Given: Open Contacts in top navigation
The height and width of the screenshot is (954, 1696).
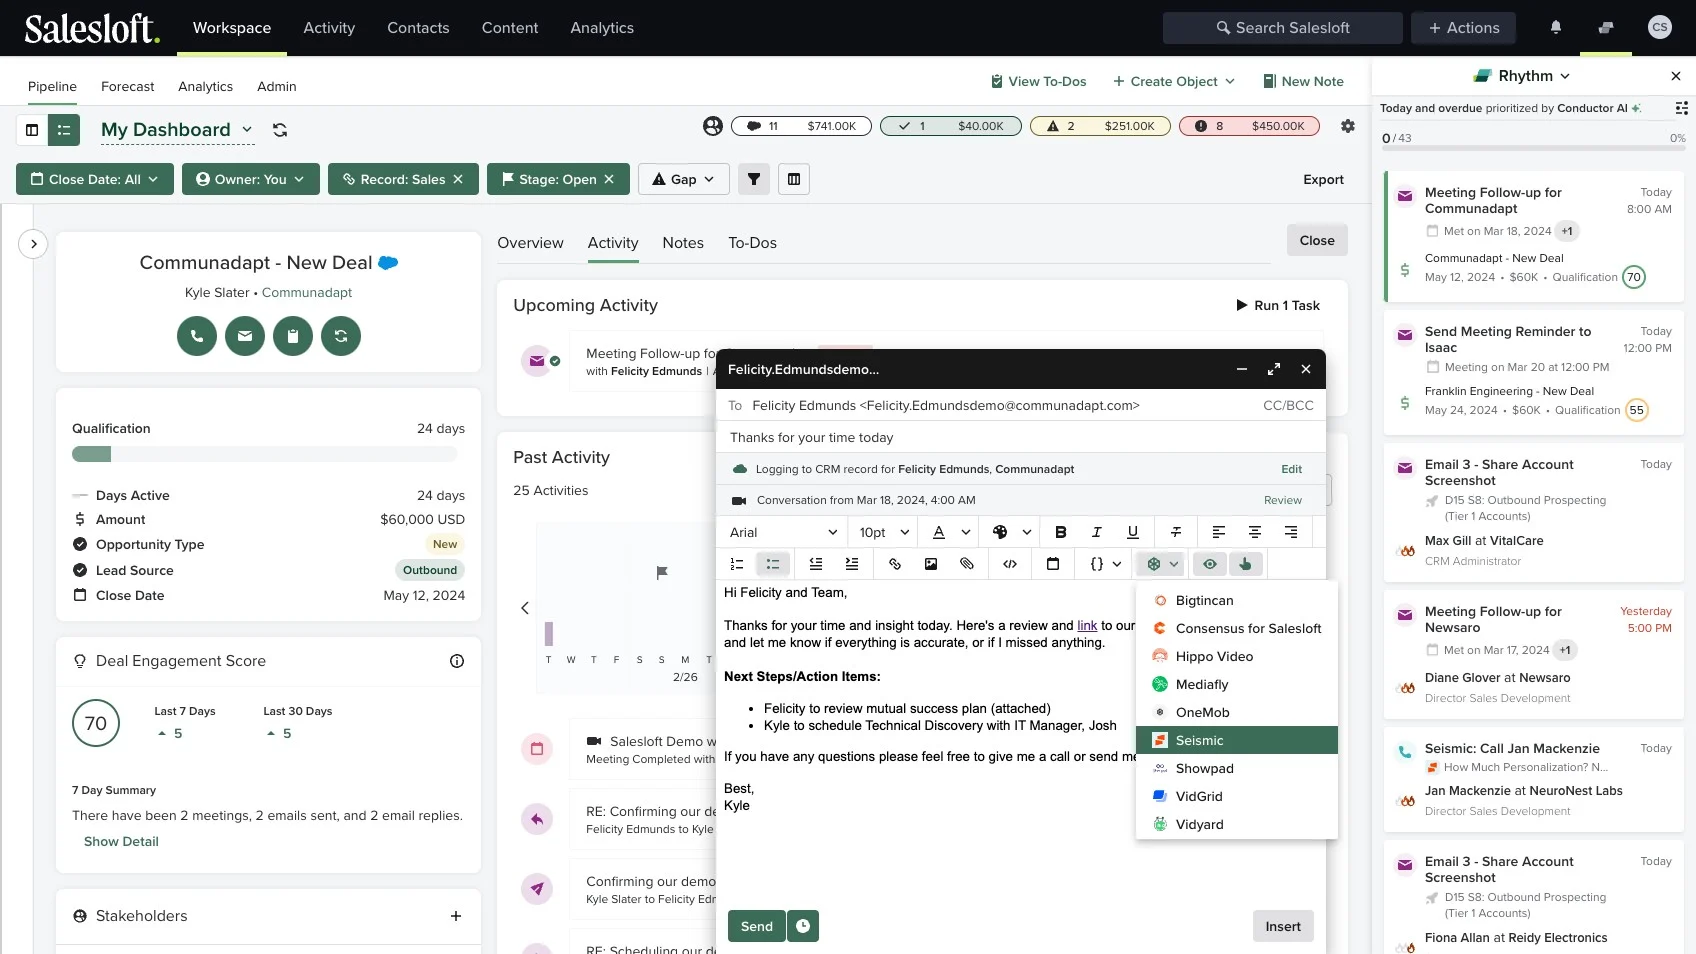Looking at the screenshot, I should [x=418, y=28].
